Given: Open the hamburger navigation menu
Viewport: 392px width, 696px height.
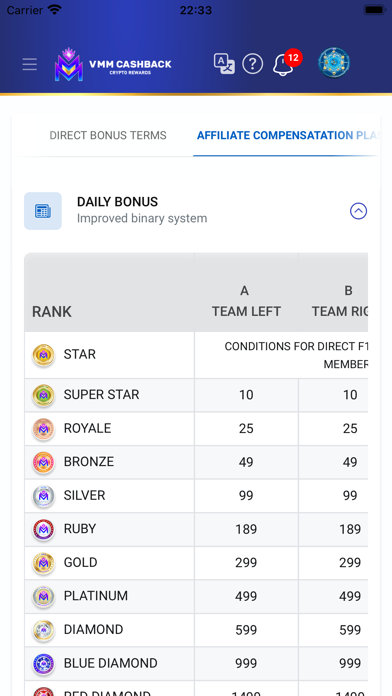Looking at the screenshot, I should [30, 64].
